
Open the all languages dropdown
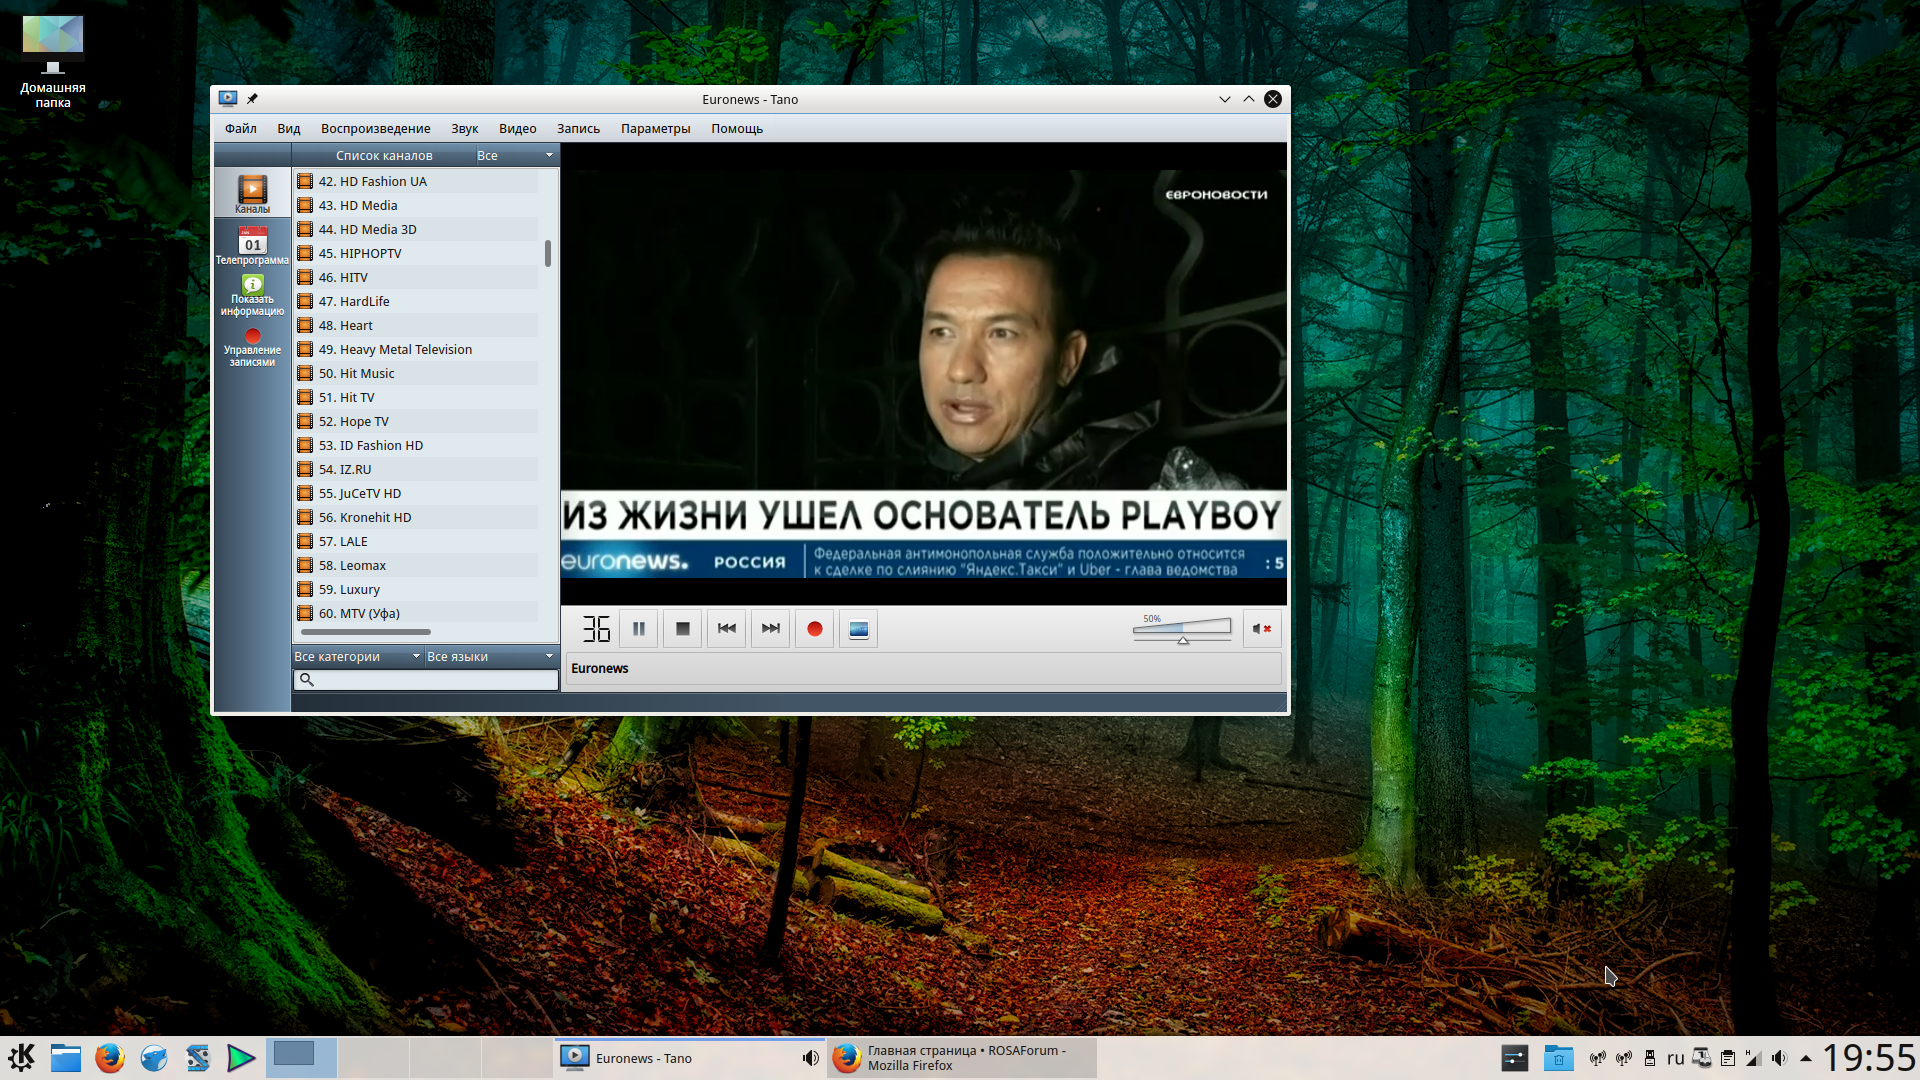coord(489,656)
